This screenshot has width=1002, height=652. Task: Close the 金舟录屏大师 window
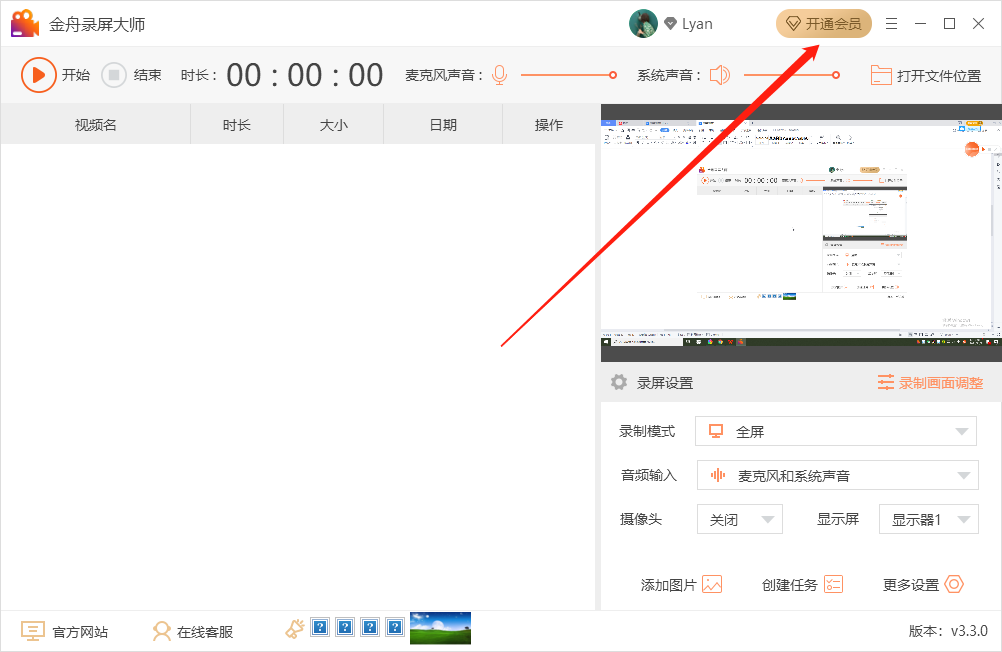[x=978, y=24]
